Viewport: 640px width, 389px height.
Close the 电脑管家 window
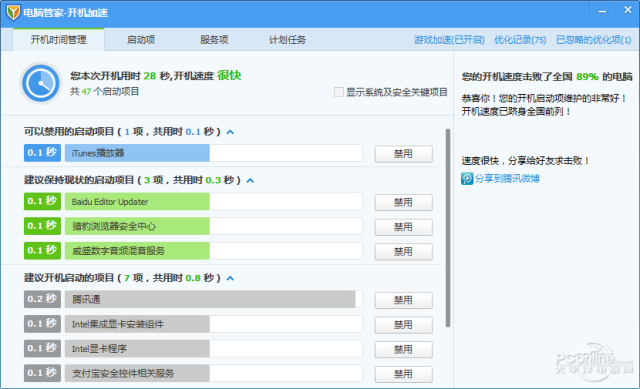click(628, 10)
